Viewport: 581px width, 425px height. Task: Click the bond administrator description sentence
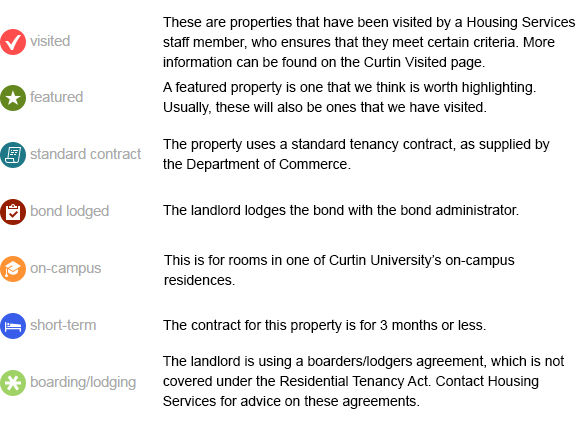(341, 210)
